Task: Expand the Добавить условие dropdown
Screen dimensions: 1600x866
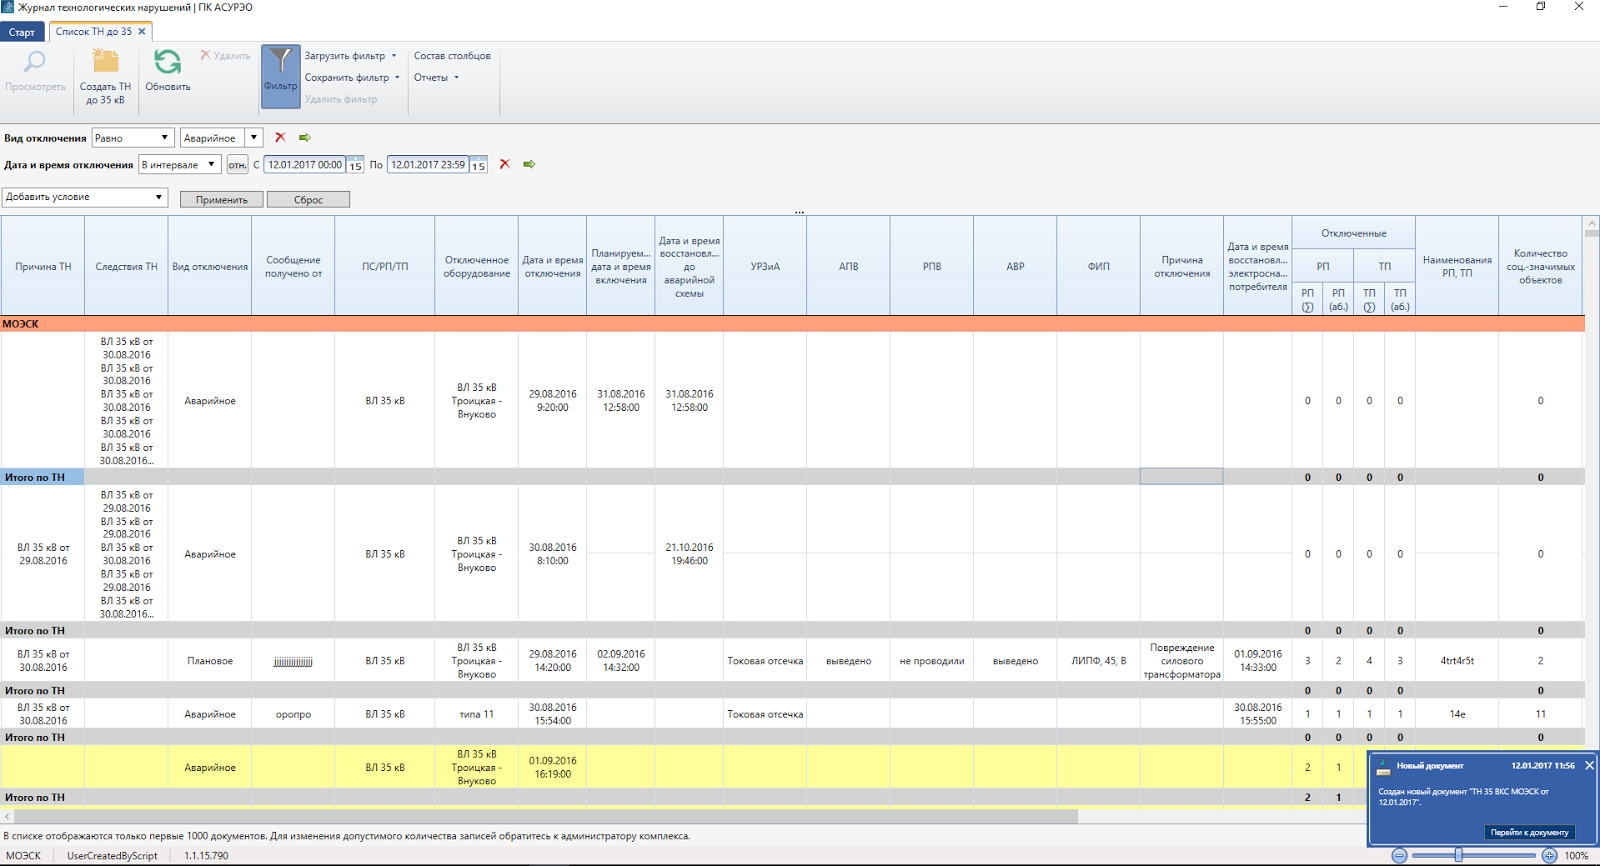Action: click(84, 197)
